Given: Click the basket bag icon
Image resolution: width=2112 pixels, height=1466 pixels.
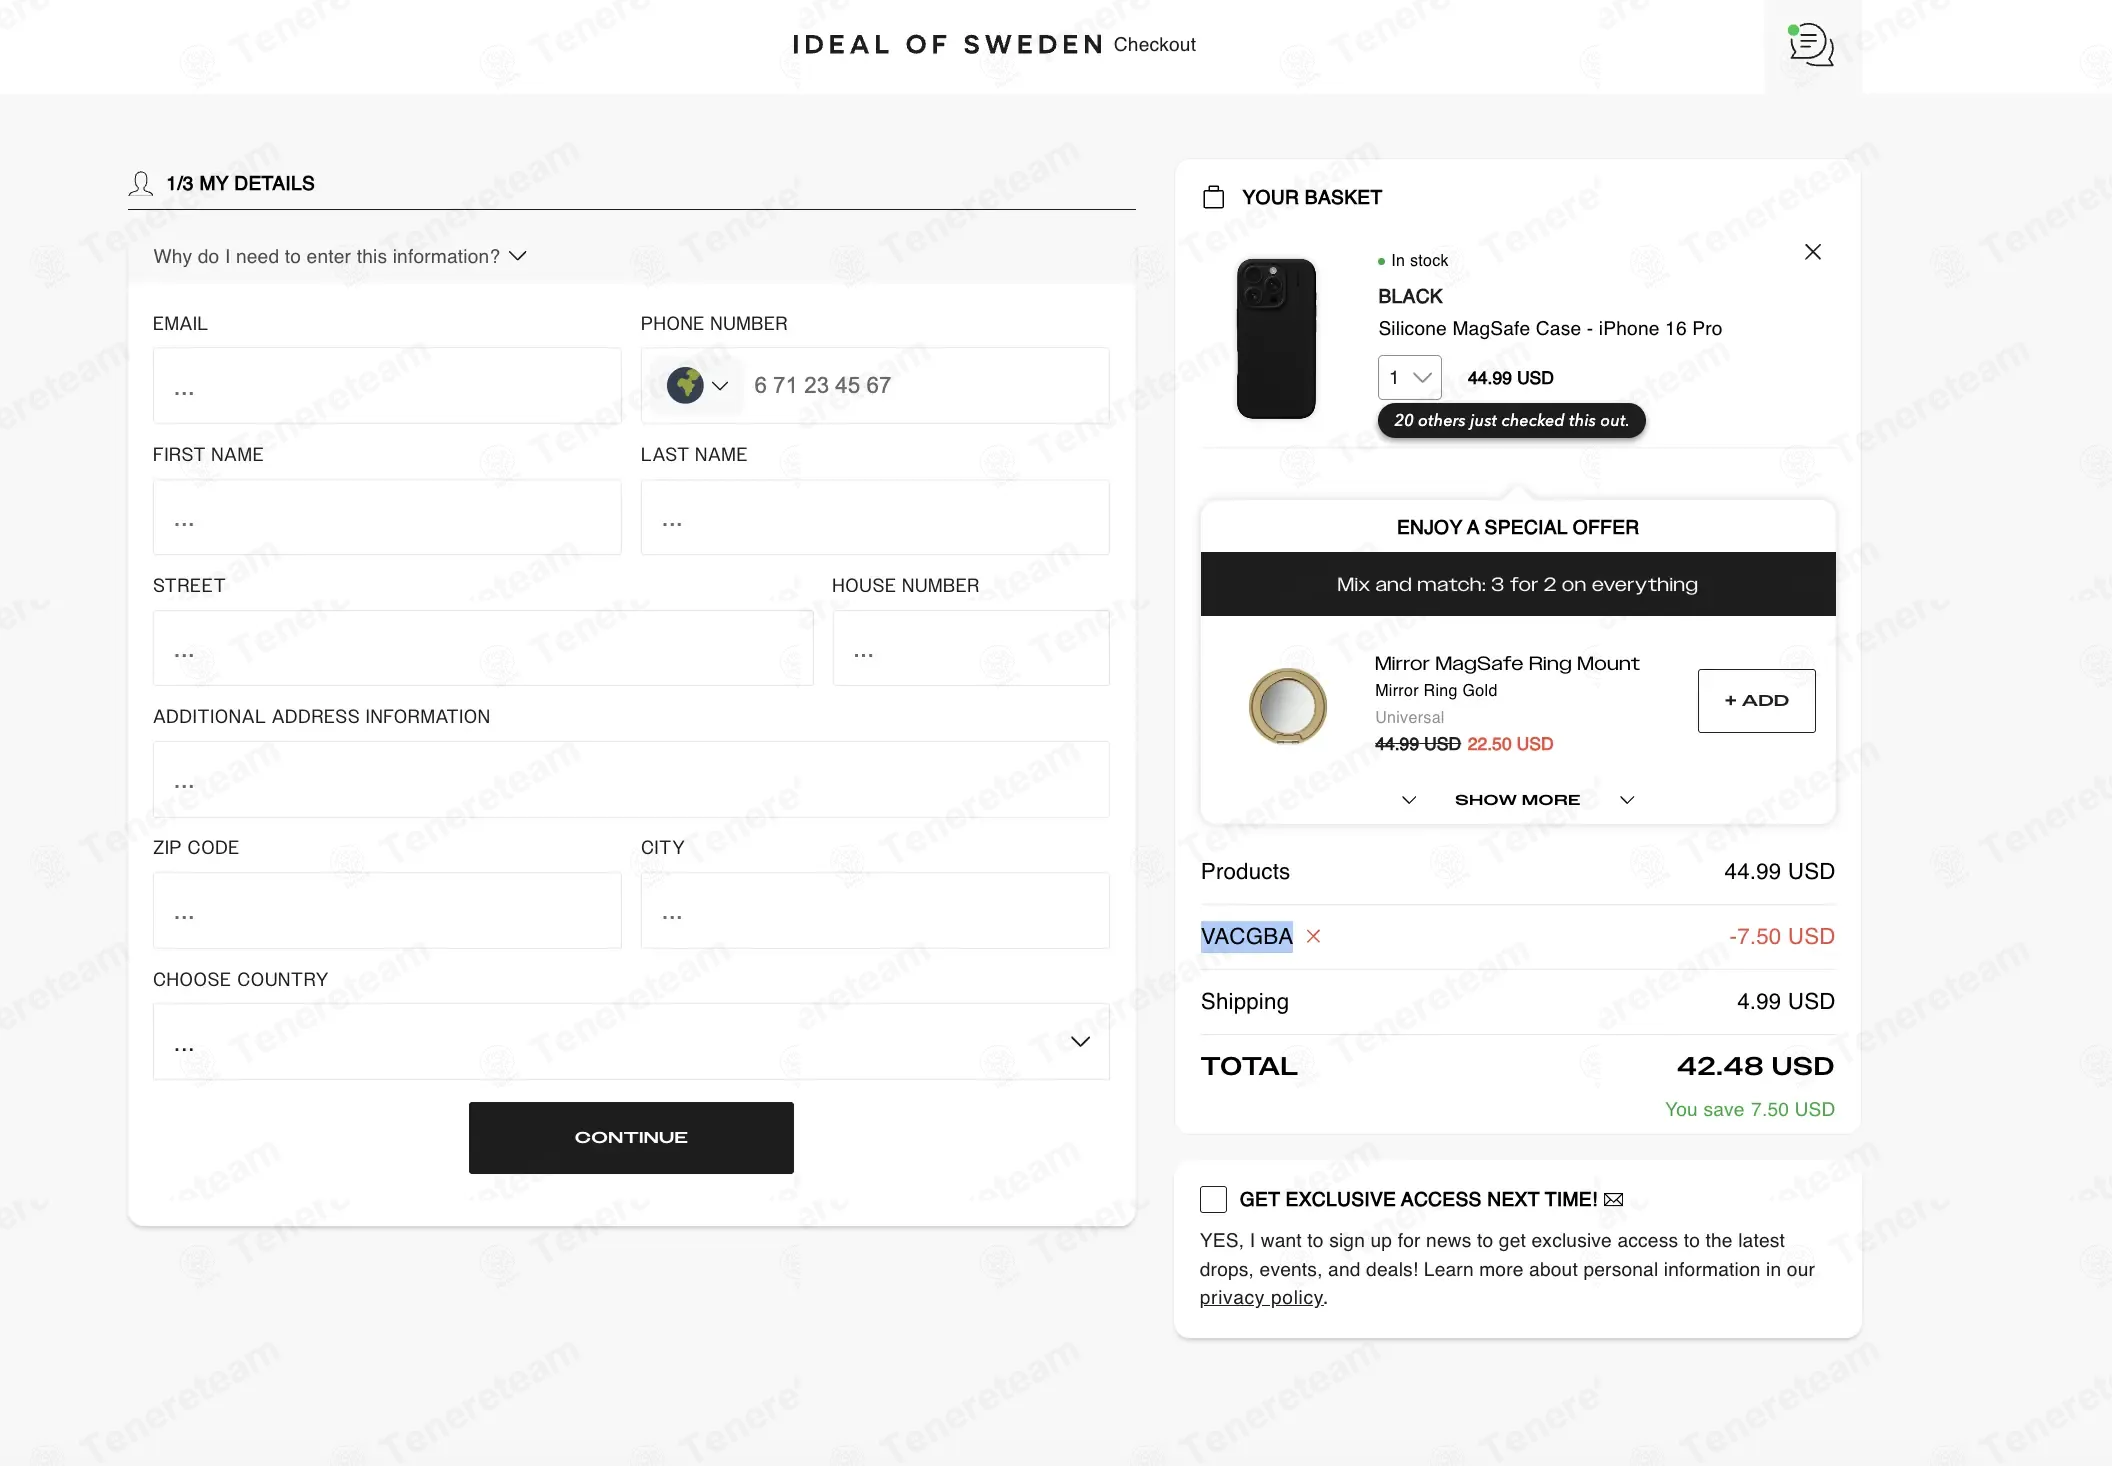Looking at the screenshot, I should [x=1213, y=197].
